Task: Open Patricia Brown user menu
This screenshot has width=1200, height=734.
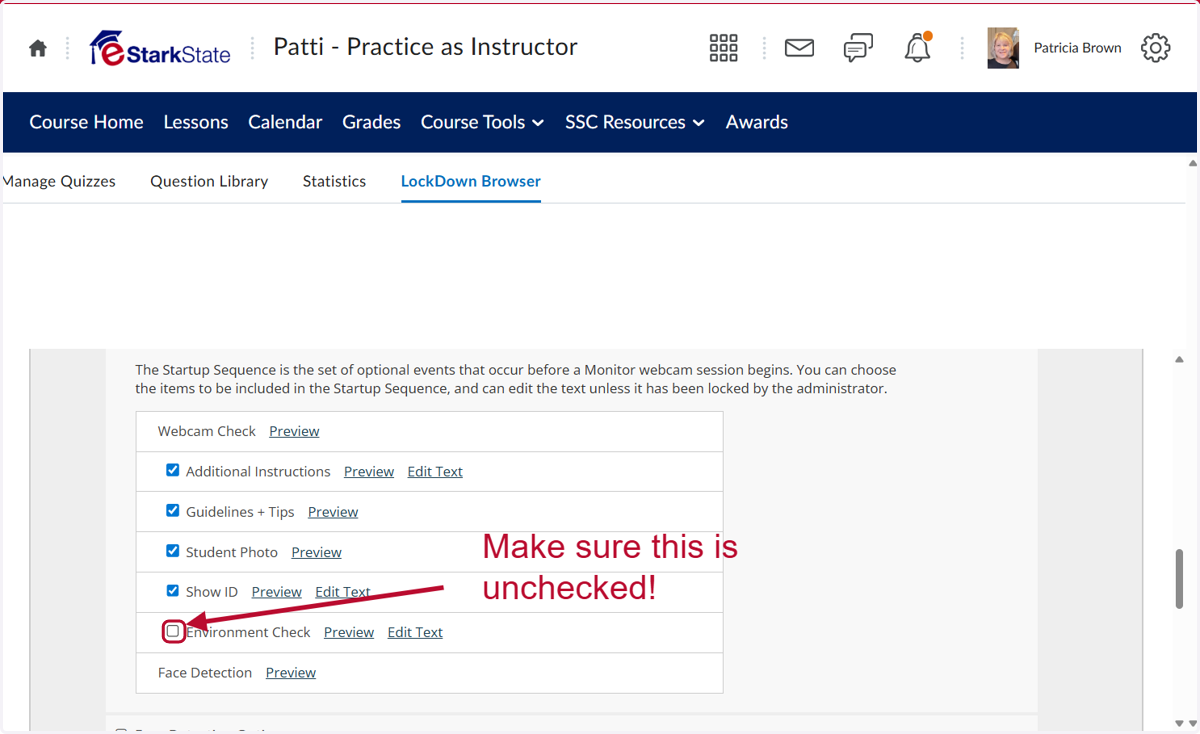Action: click(1077, 48)
